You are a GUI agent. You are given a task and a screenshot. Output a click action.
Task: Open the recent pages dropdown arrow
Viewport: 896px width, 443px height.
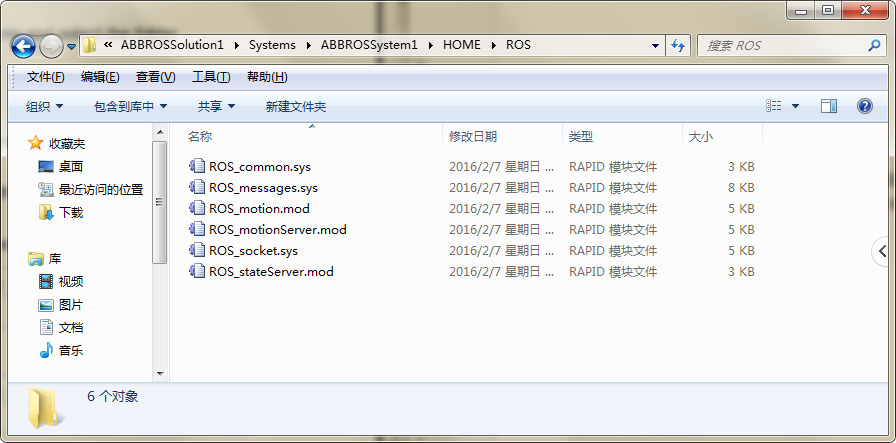pos(71,46)
